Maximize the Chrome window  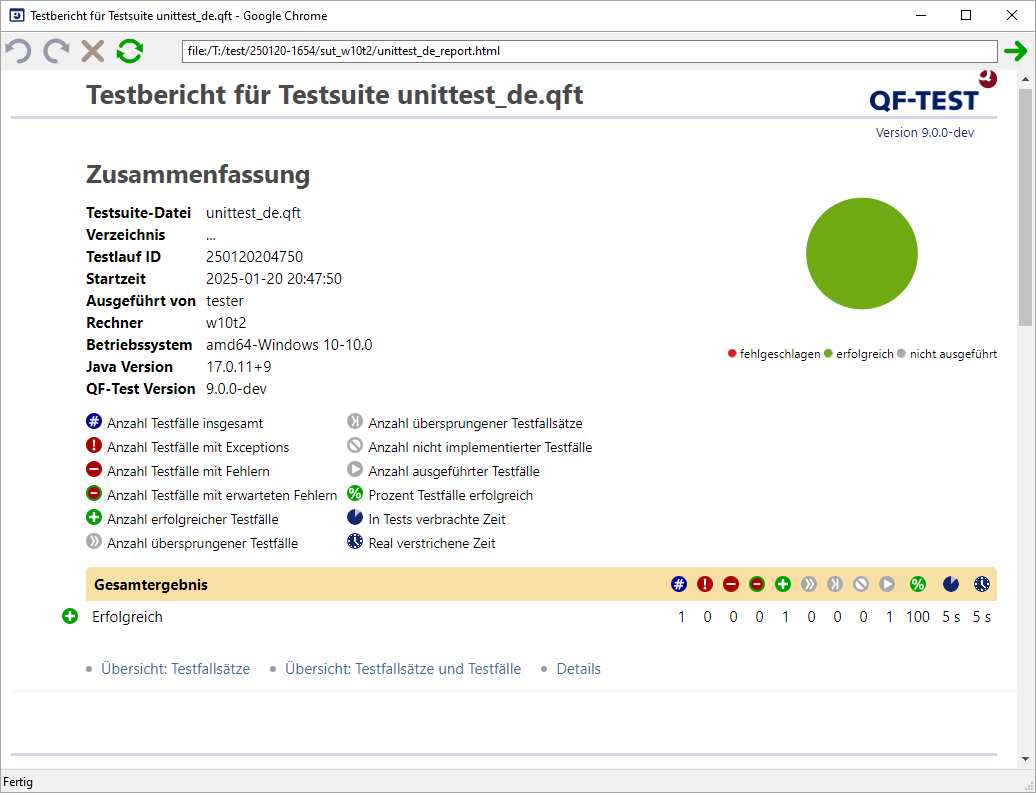[966, 15]
